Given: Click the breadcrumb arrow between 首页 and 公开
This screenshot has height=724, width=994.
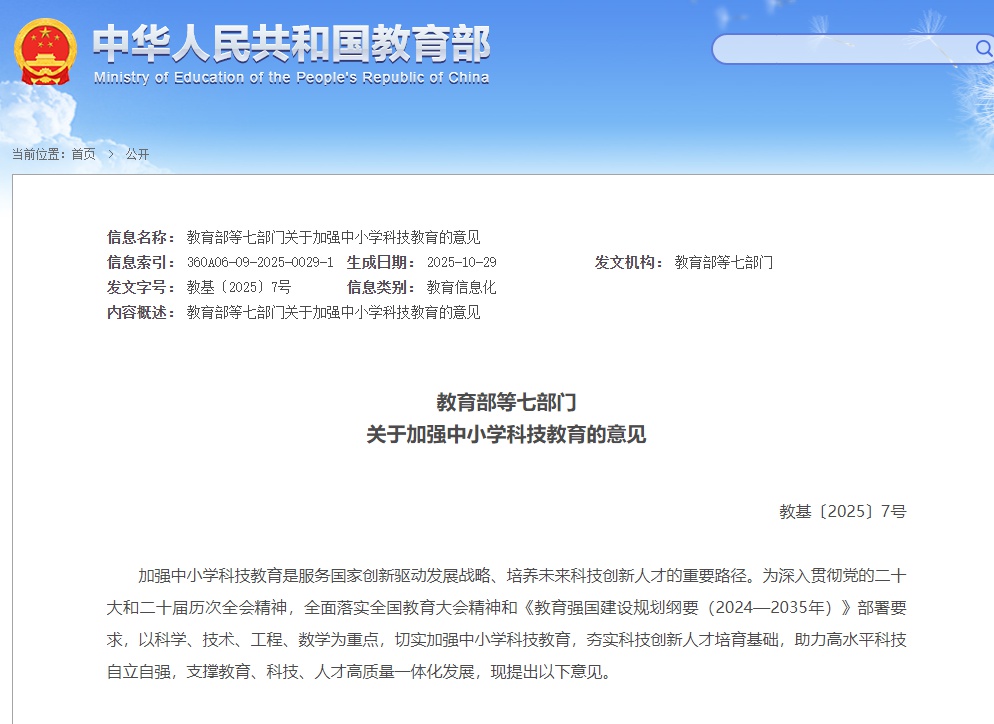Looking at the screenshot, I should pos(110,154).
